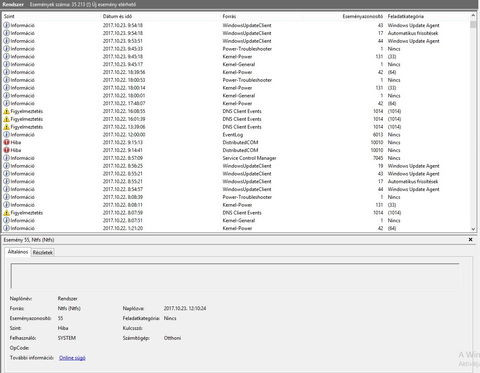Viewport: 480px width, 373px height.
Task: Click the event list scrollbar down arrow
Action: pos(473,229)
